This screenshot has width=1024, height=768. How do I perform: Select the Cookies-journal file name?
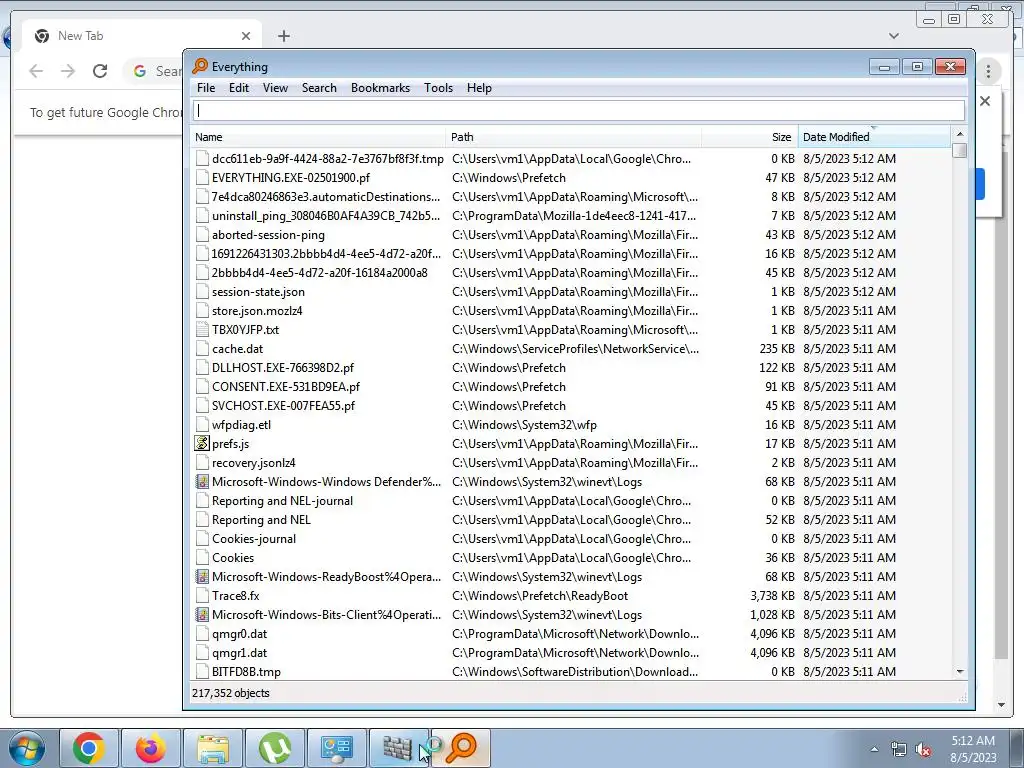(x=253, y=539)
